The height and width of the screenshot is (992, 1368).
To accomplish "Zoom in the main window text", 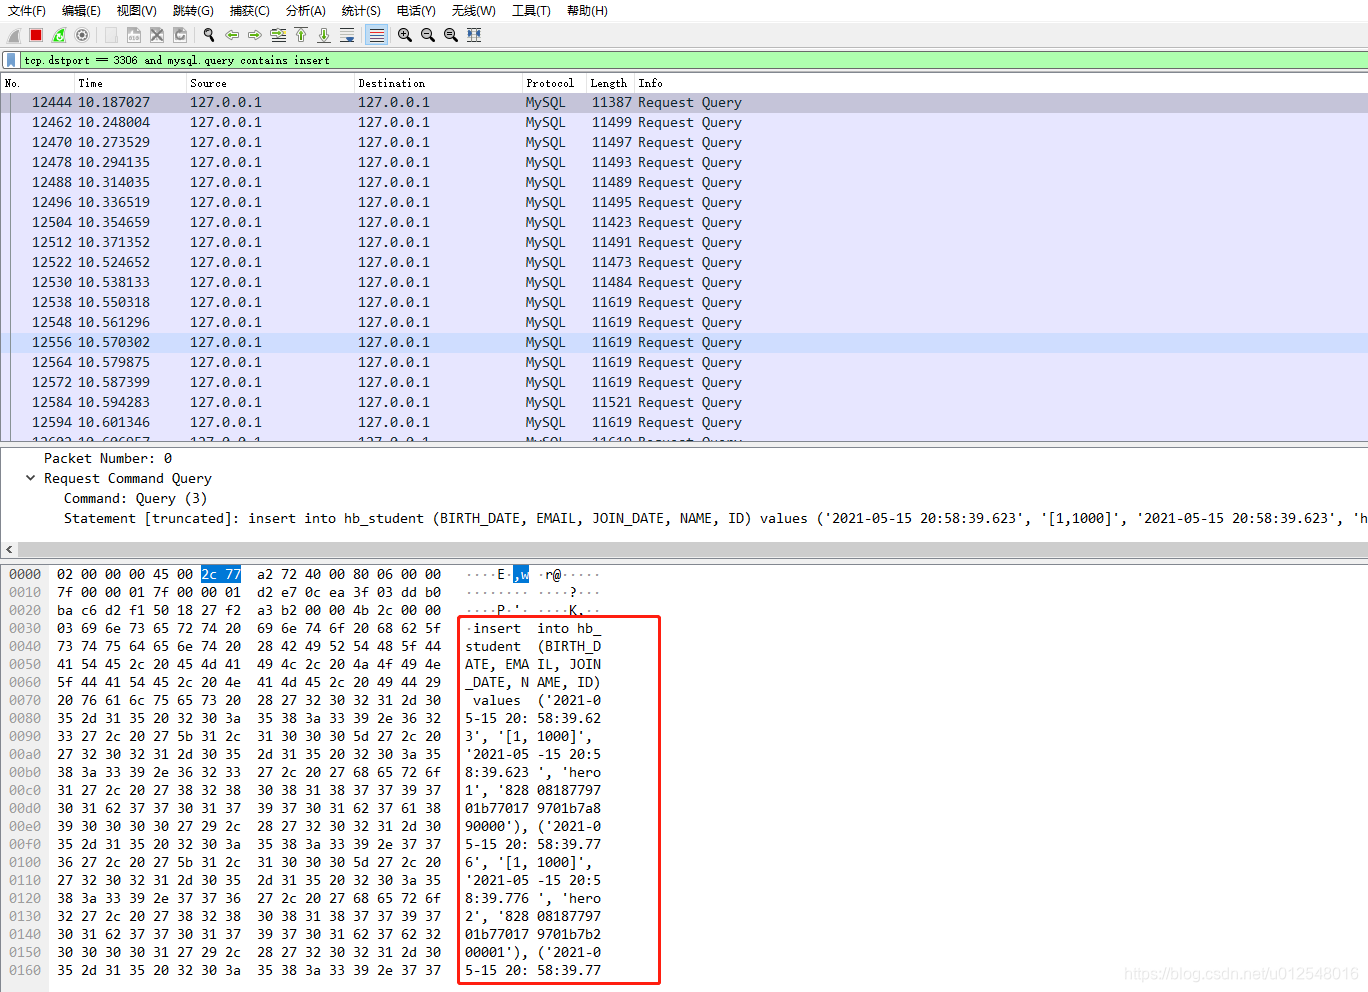I will coord(405,35).
